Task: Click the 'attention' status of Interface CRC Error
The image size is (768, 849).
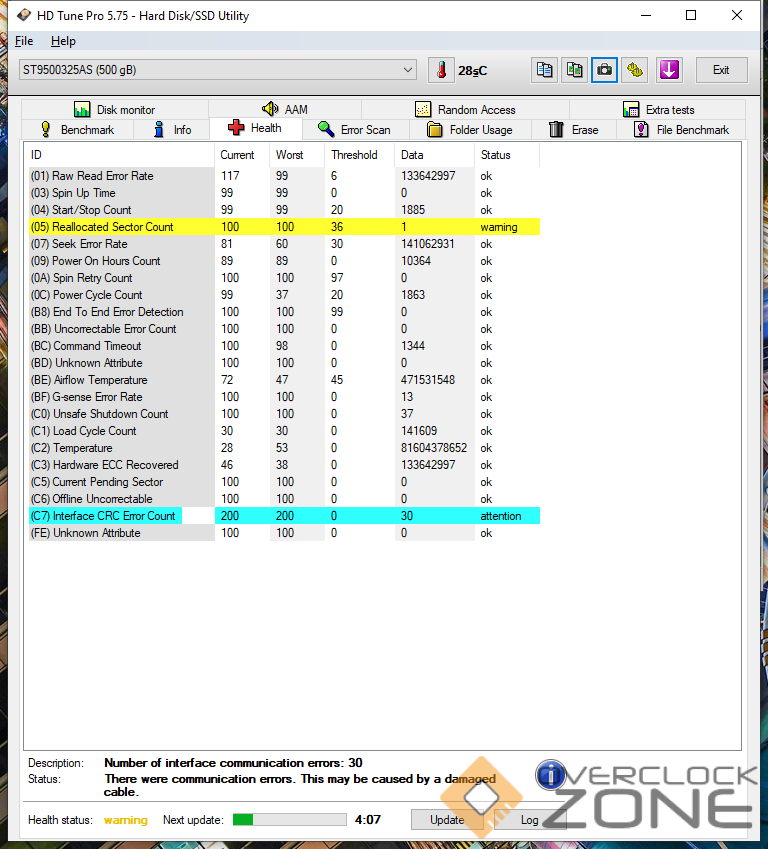Action: [x=501, y=516]
